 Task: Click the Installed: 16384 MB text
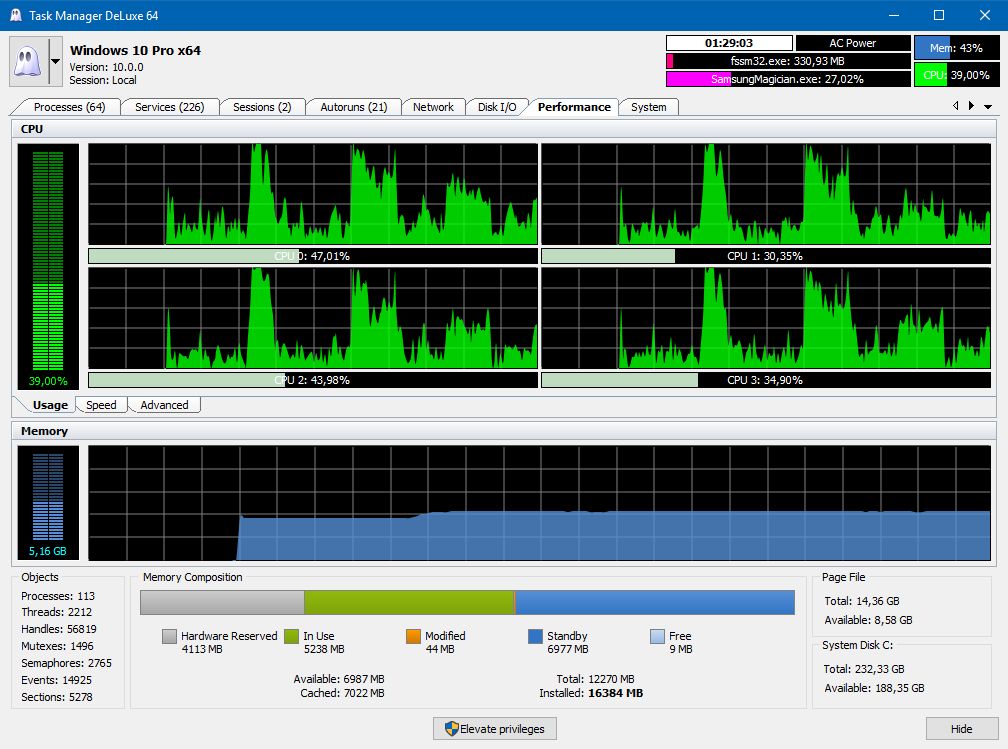click(x=591, y=693)
